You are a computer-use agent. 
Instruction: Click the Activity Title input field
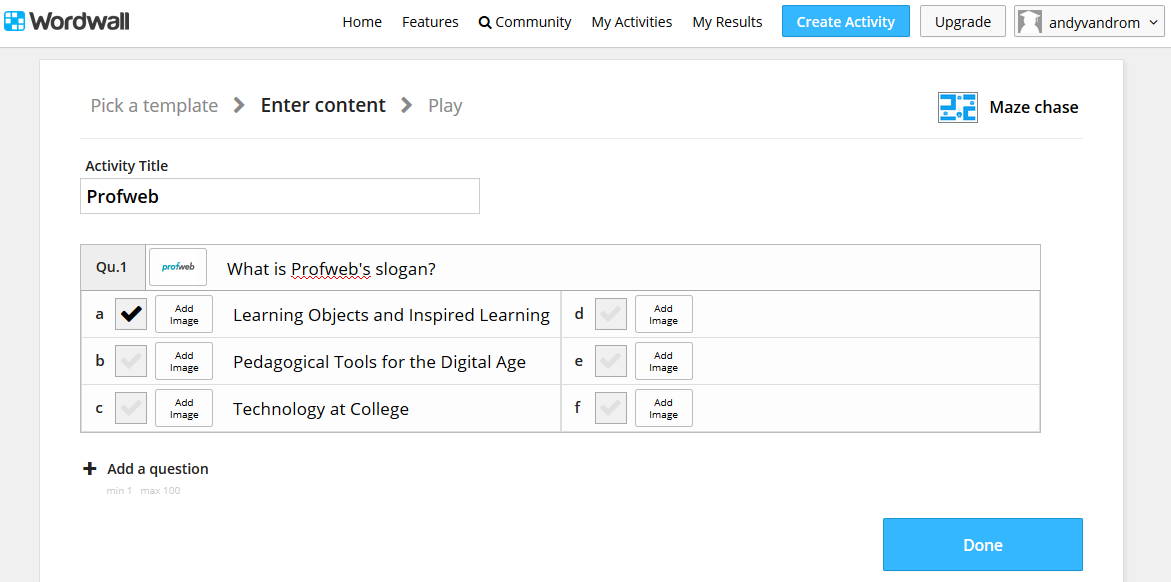pos(280,196)
